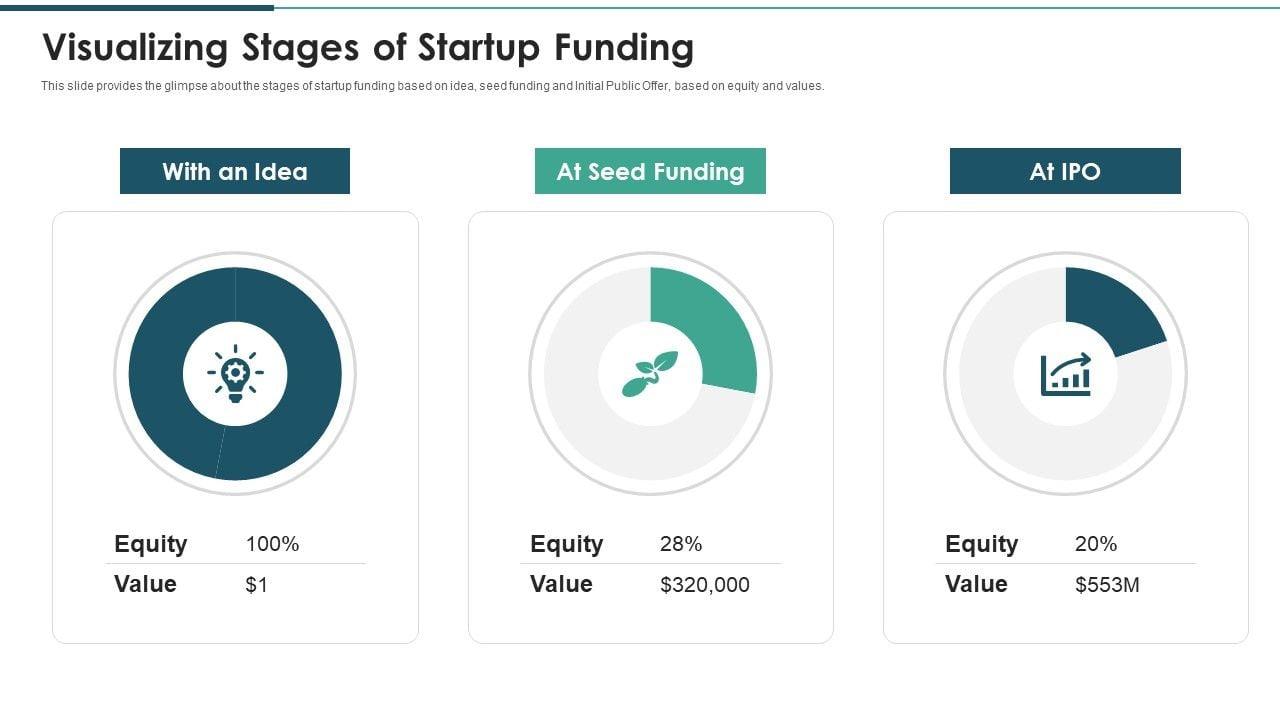The height and width of the screenshot is (720, 1280).
Task: Select the $320,000 value text
Action: coord(704,585)
